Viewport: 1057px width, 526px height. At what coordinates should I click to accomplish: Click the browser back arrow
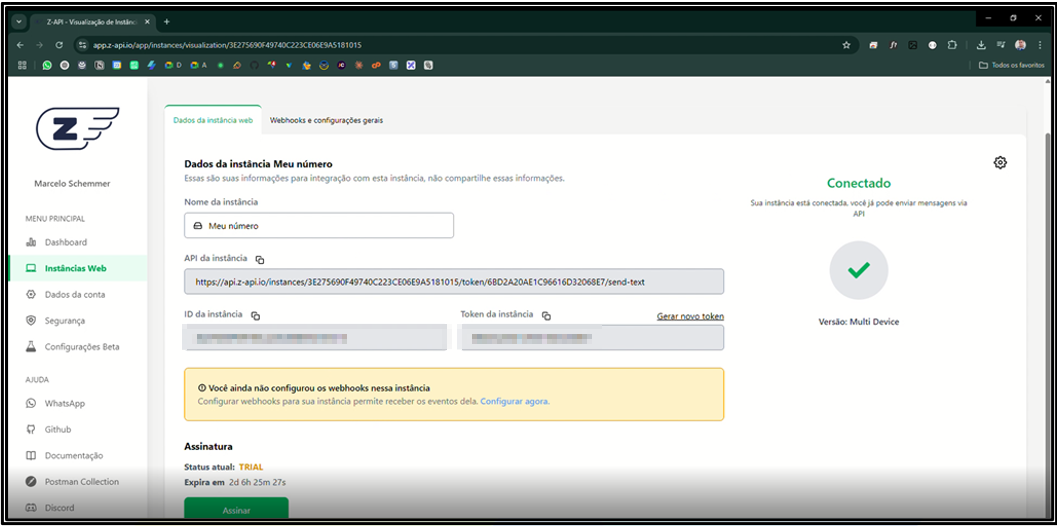20,45
